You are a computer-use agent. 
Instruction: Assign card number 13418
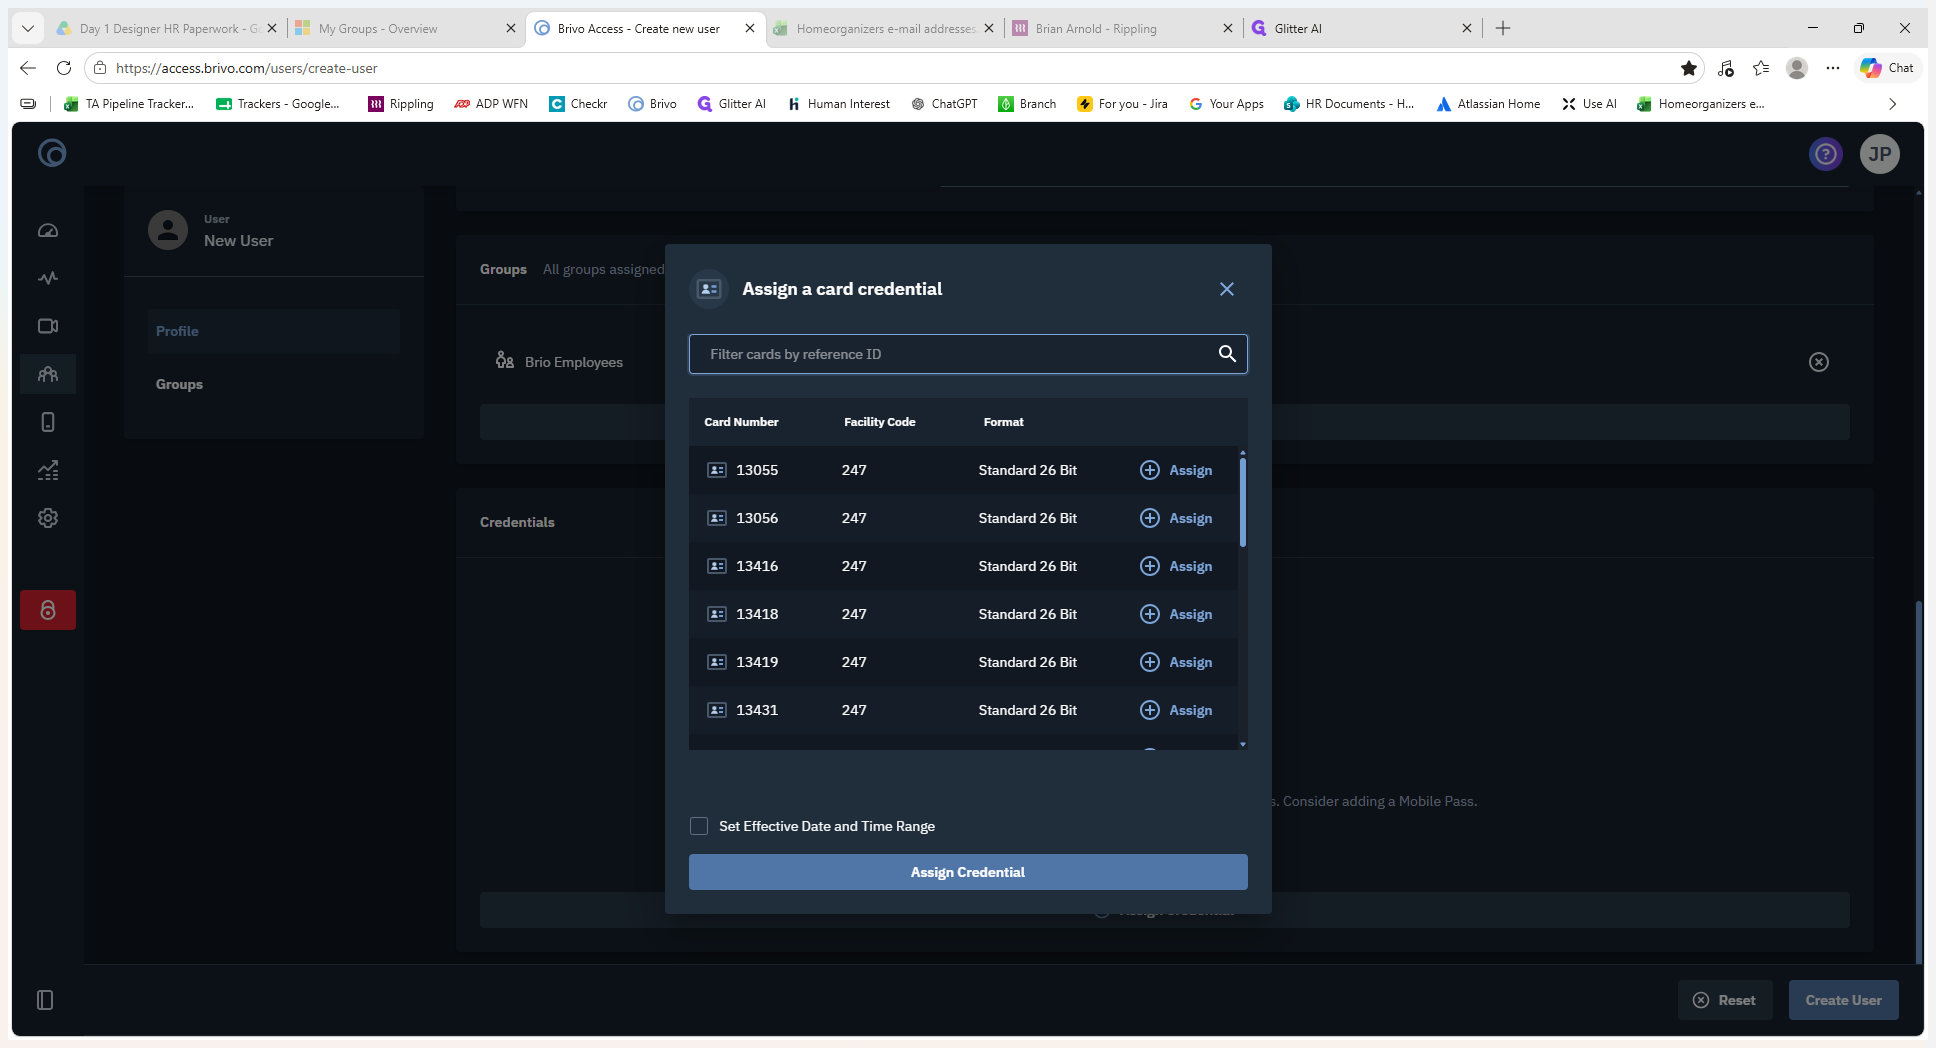pyautogui.click(x=1176, y=614)
